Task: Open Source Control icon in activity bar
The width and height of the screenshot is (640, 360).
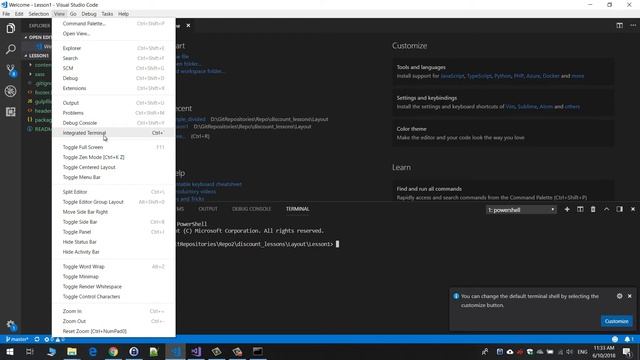Action: click(11, 70)
